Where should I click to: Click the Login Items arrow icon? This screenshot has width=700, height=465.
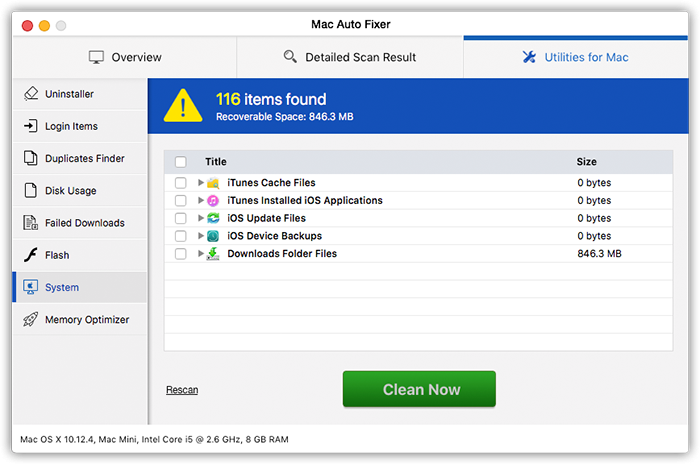coord(31,126)
